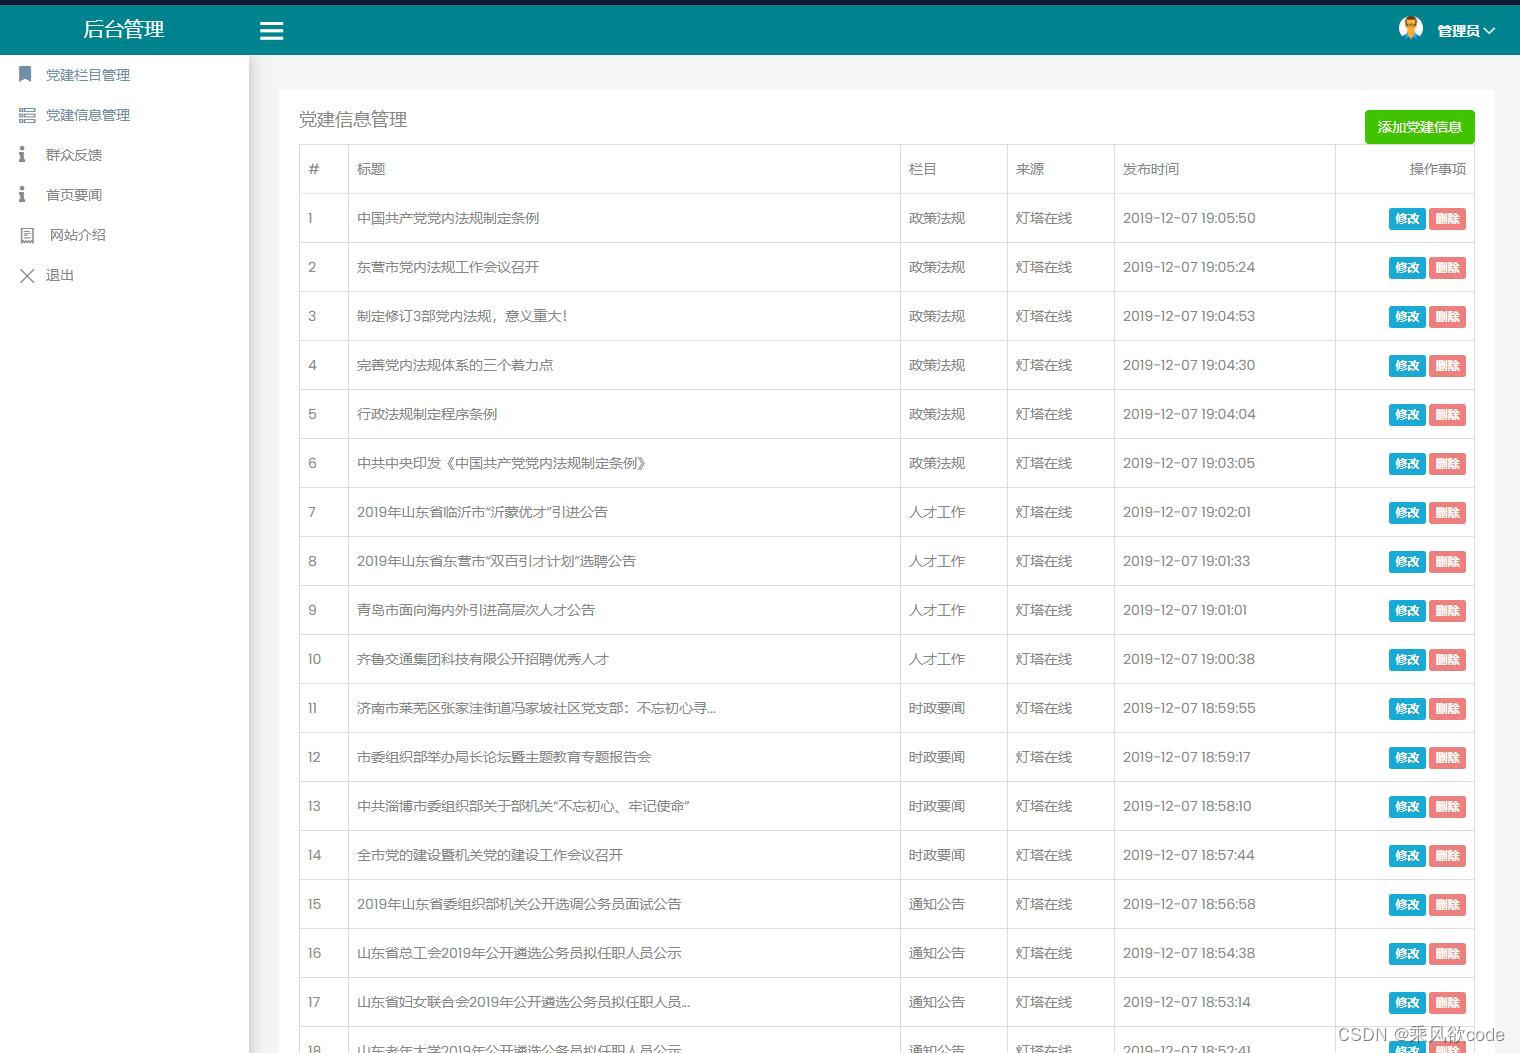Click 删除 for row 16 山东省总工会

tap(1447, 954)
